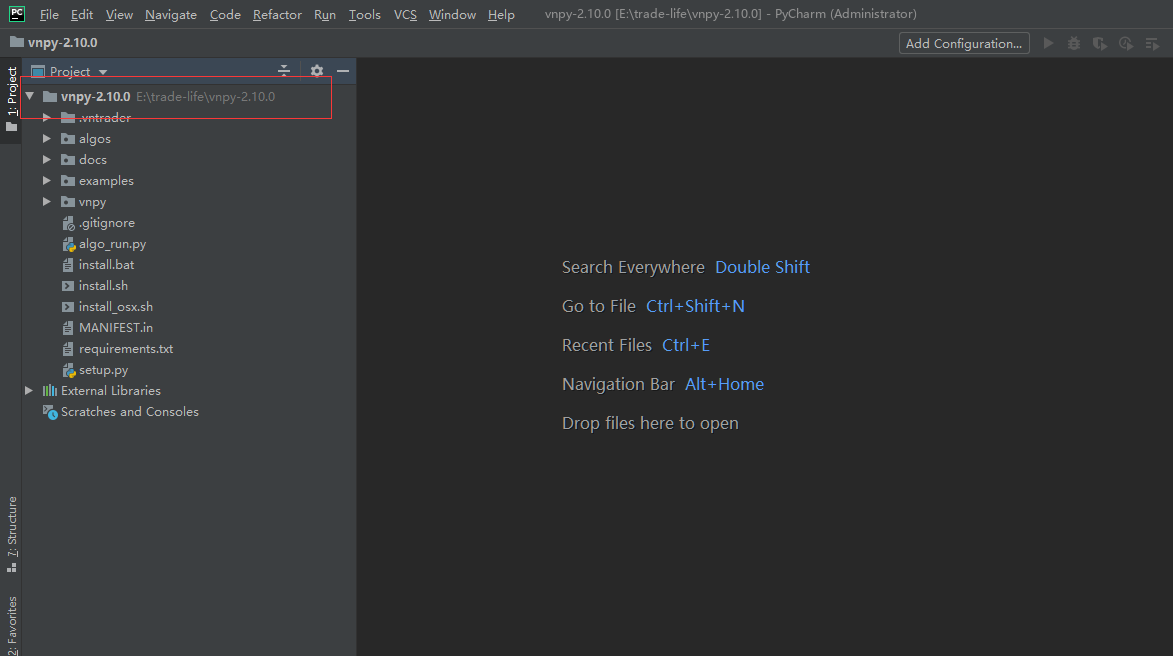
Task: Toggle the 2: Favorites tool window tab
Action: (x=11, y=625)
